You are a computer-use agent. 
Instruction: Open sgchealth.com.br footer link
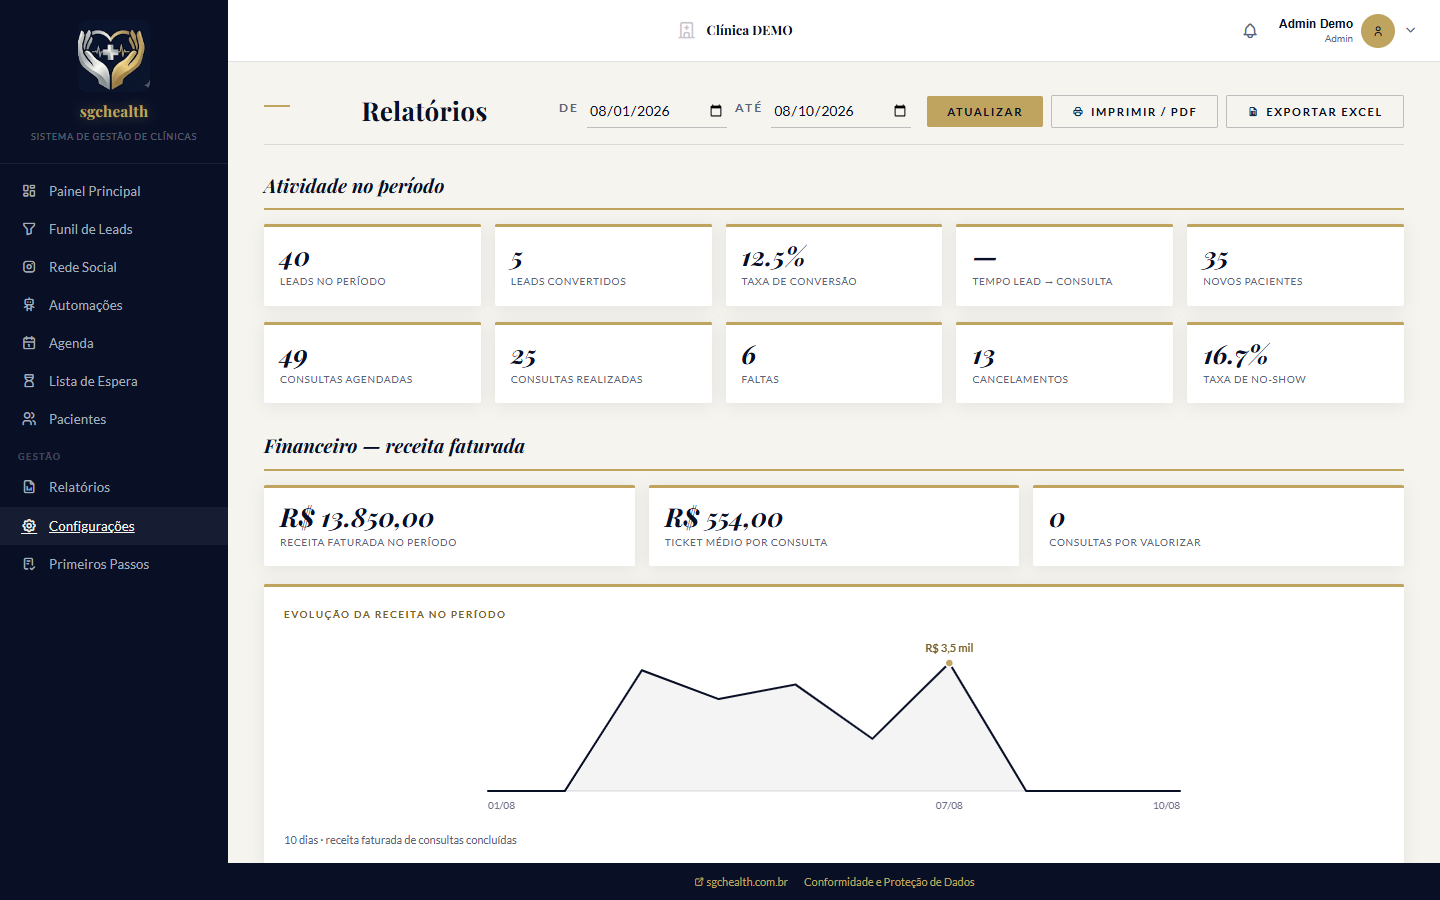pos(741,882)
